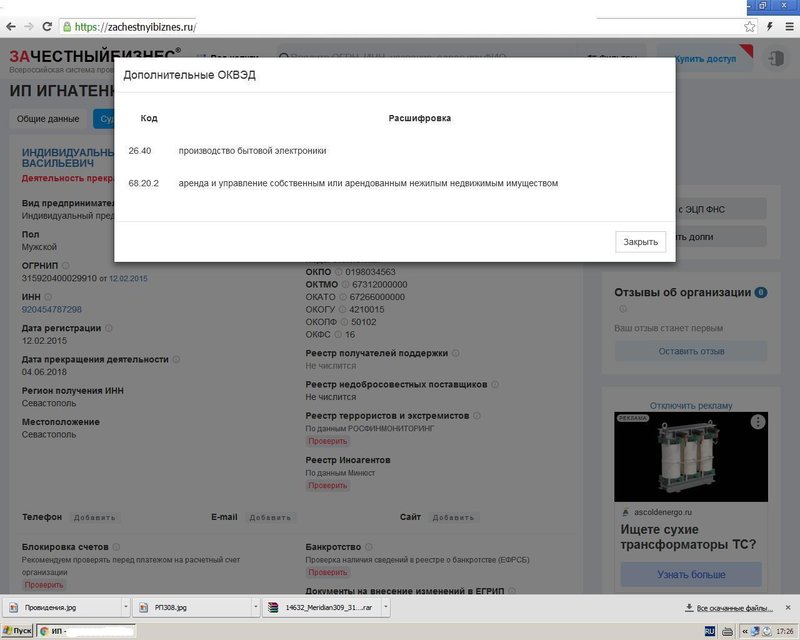
Task: Open options arrow for РП308.jpg download
Action: click(256, 607)
